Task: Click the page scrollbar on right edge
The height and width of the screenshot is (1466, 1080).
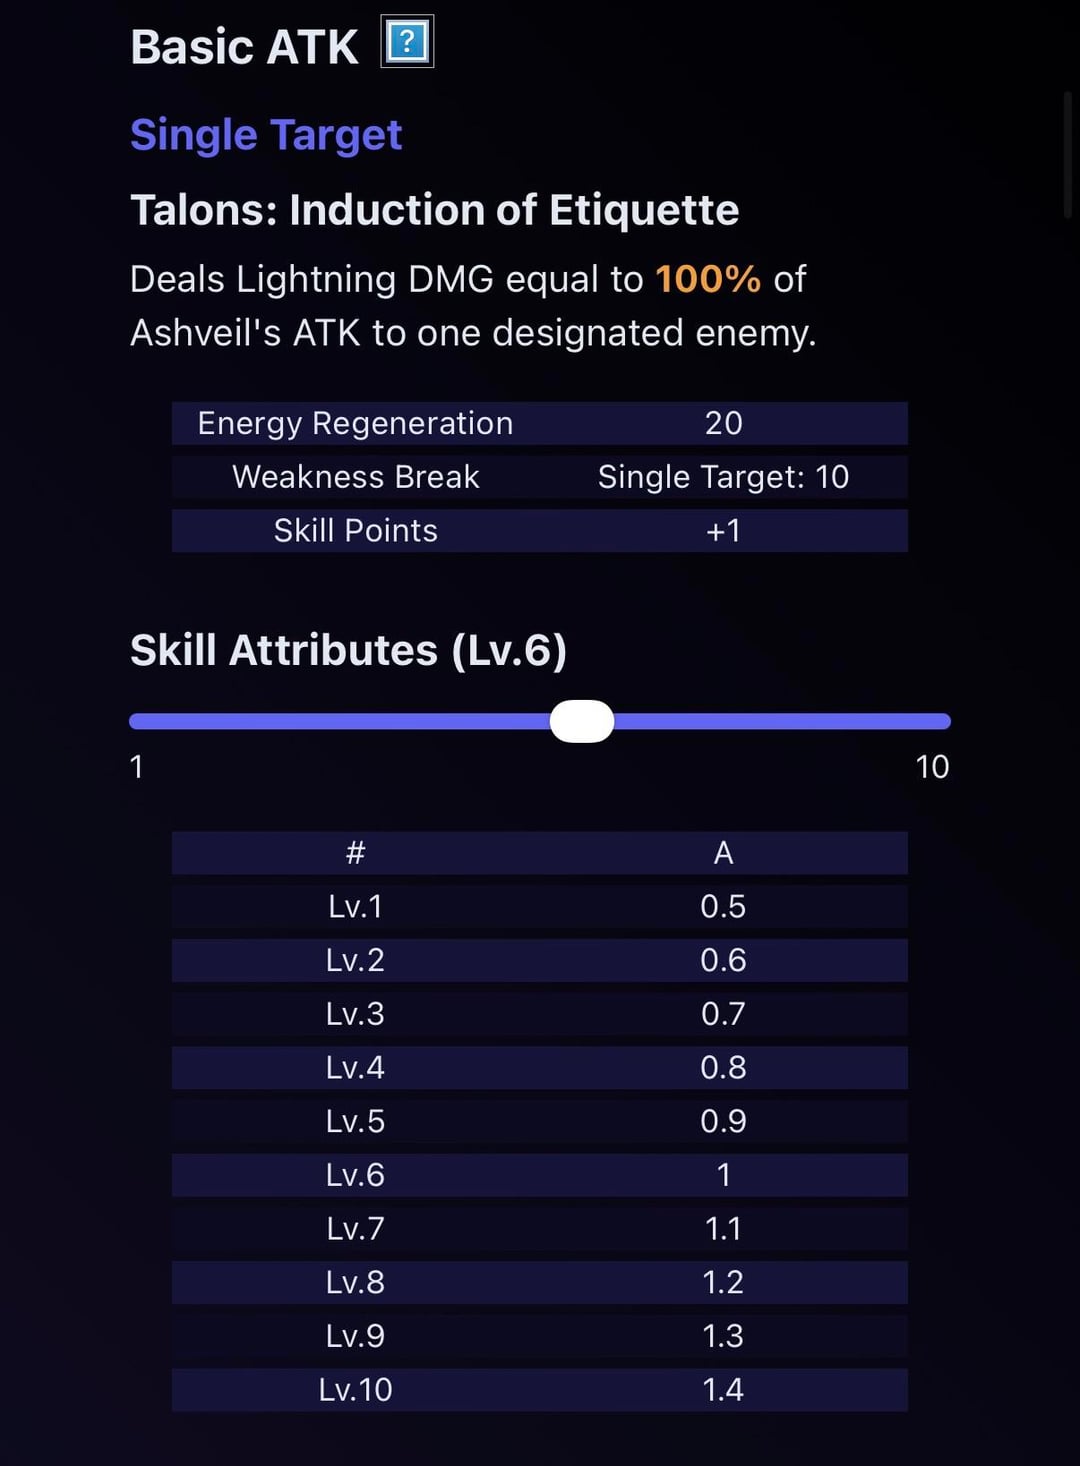Action: (1067, 155)
